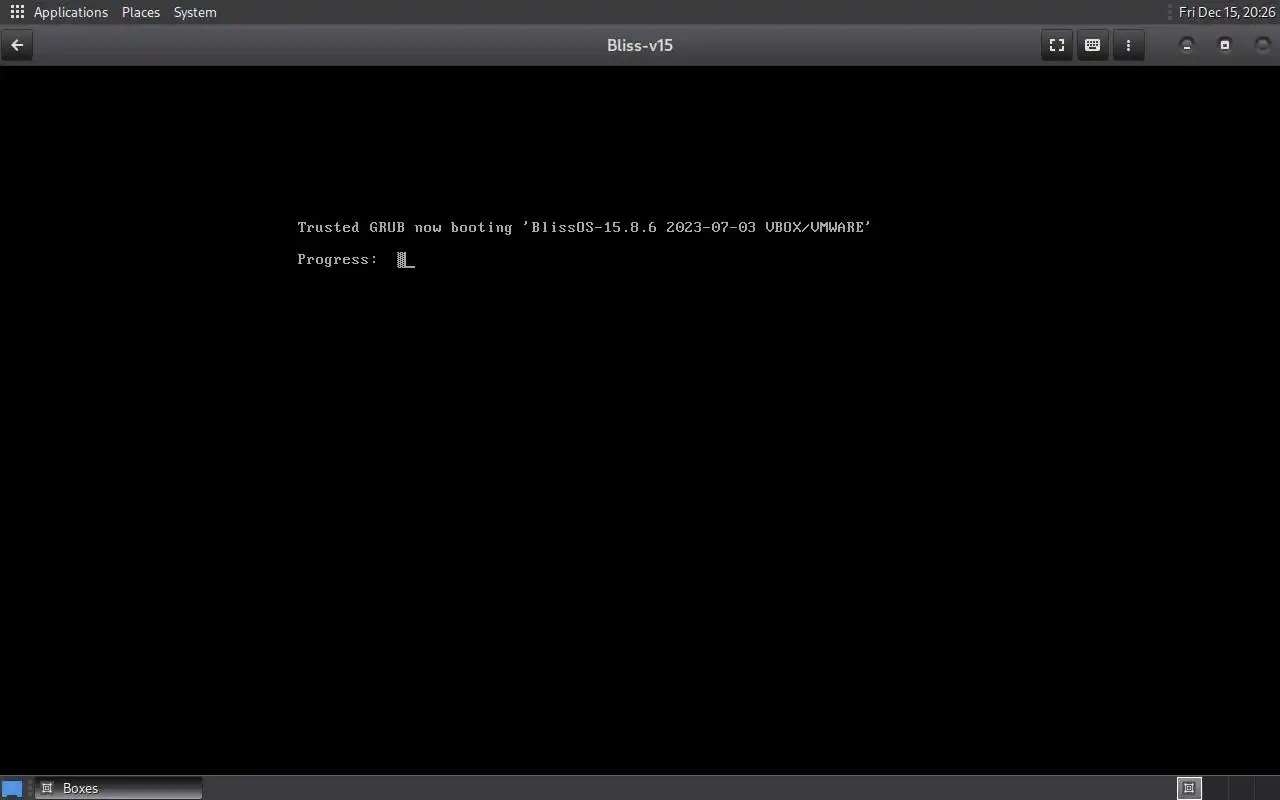The image size is (1280, 800).
Task: Open the System menu
Action: (195, 12)
